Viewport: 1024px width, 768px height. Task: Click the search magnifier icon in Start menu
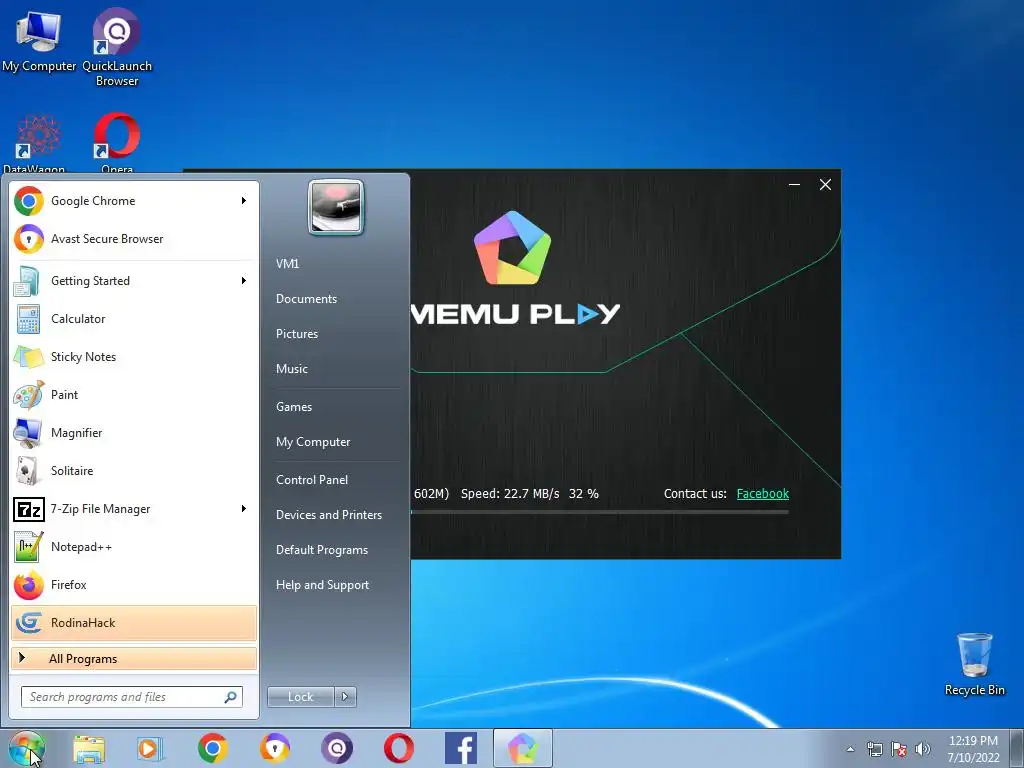tap(231, 697)
